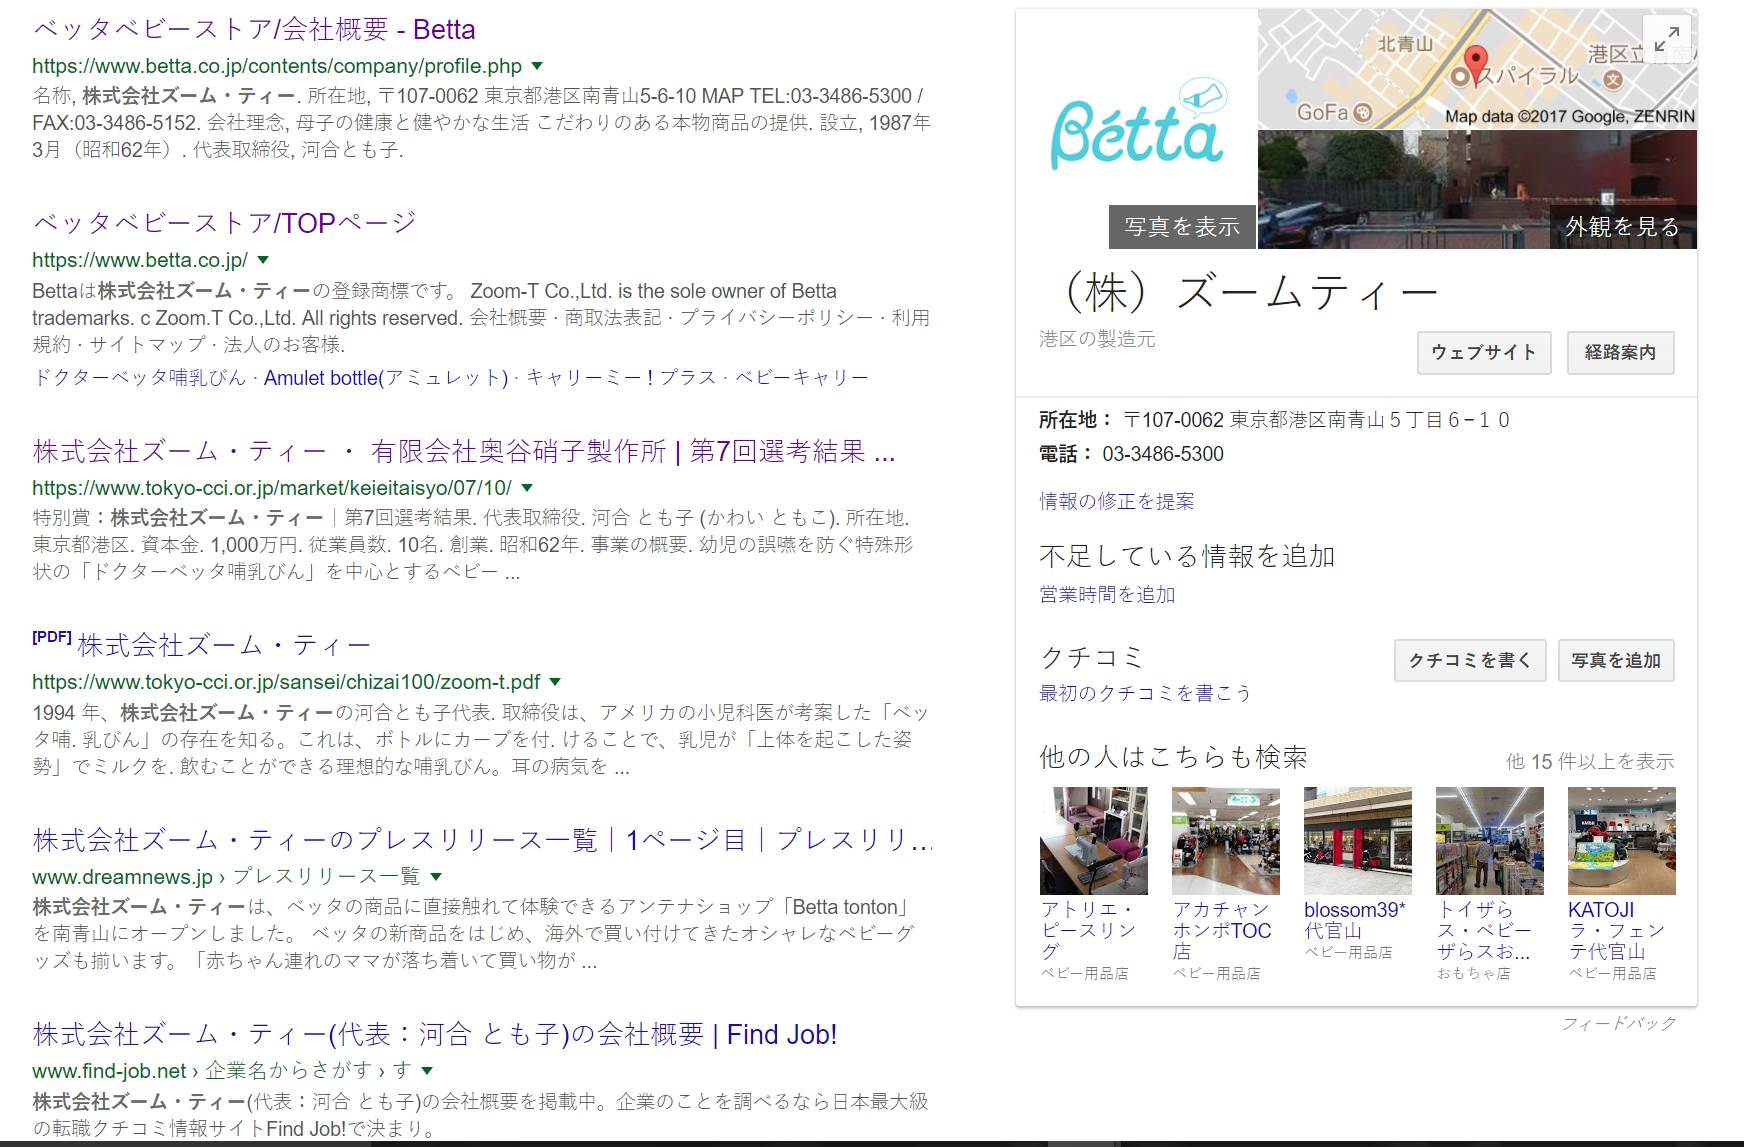Click 外観を見る street view photo
Image resolution: width=1744 pixels, height=1147 pixels.
[1477, 189]
